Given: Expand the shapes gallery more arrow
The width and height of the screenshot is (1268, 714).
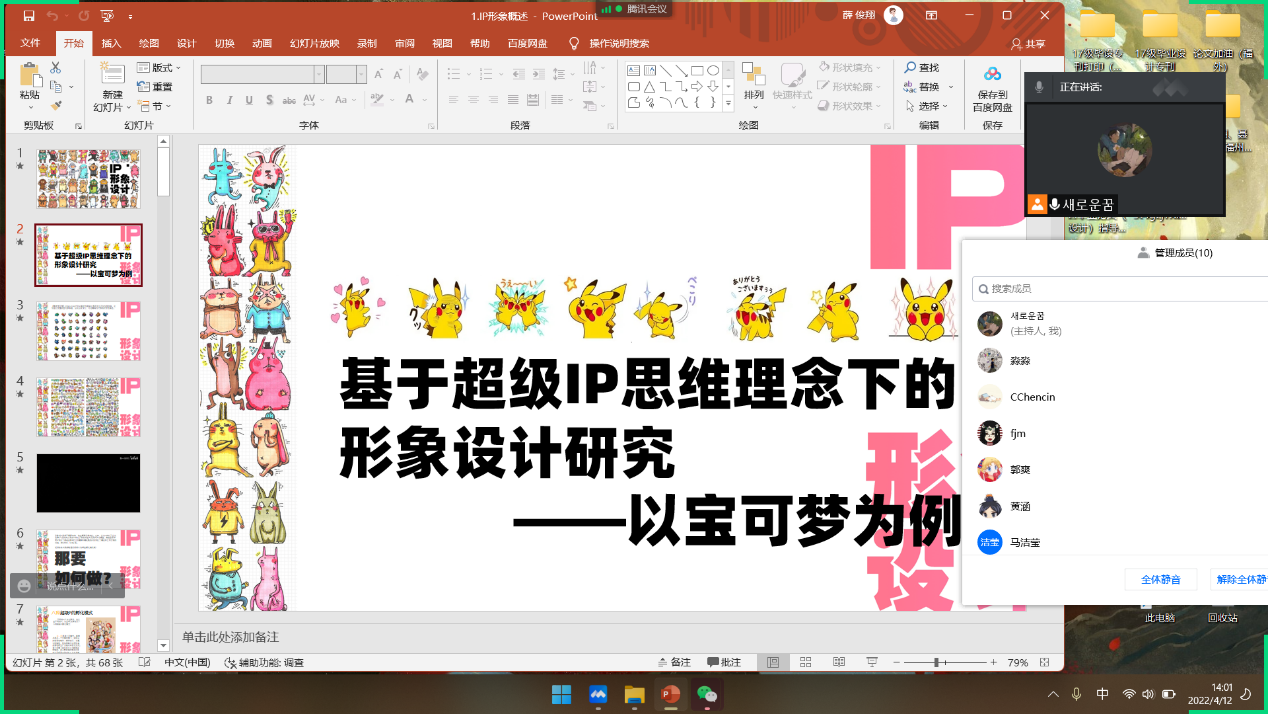Looking at the screenshot, I should point(728,104).
